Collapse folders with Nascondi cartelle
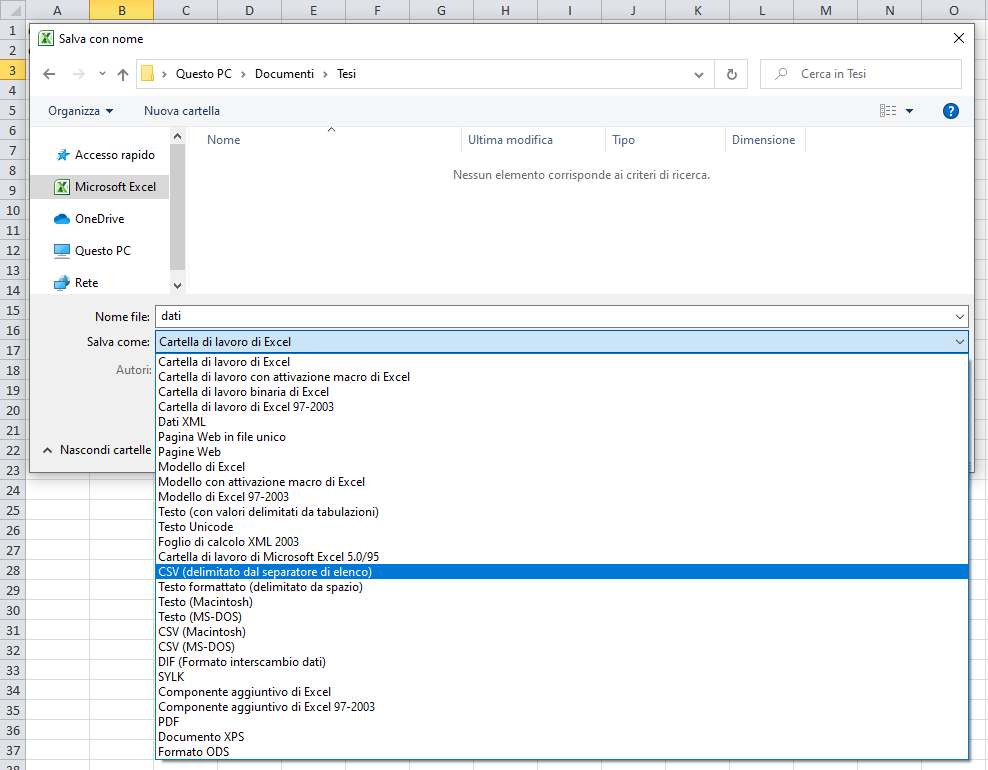This screenshot has height=770, width=988. (x=97, y=450)
